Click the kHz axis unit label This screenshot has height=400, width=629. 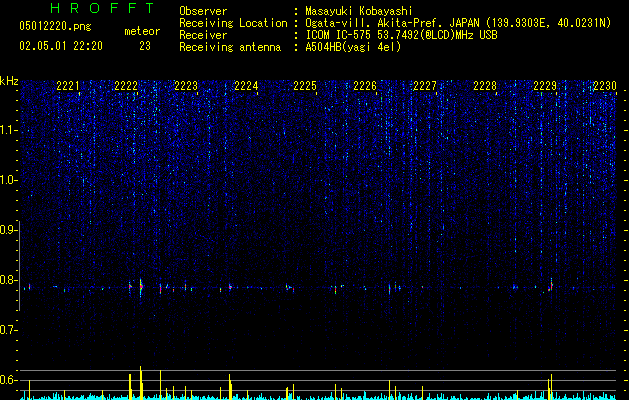click(x=9, y=81)
